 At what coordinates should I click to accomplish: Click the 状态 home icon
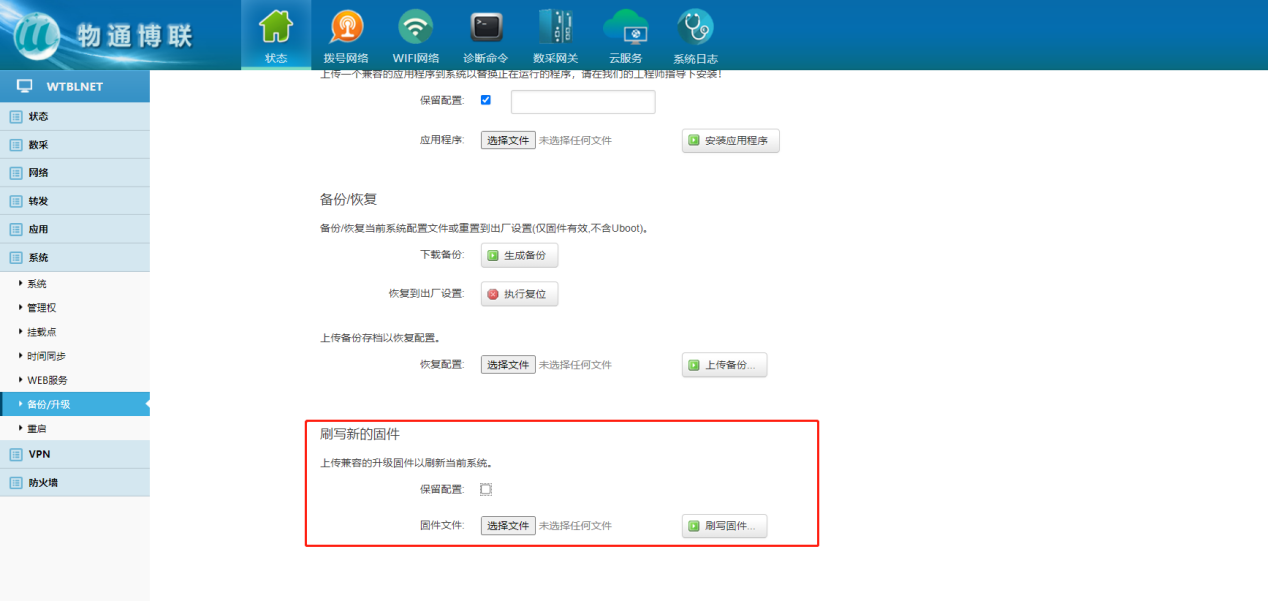[x=276, y=28]
